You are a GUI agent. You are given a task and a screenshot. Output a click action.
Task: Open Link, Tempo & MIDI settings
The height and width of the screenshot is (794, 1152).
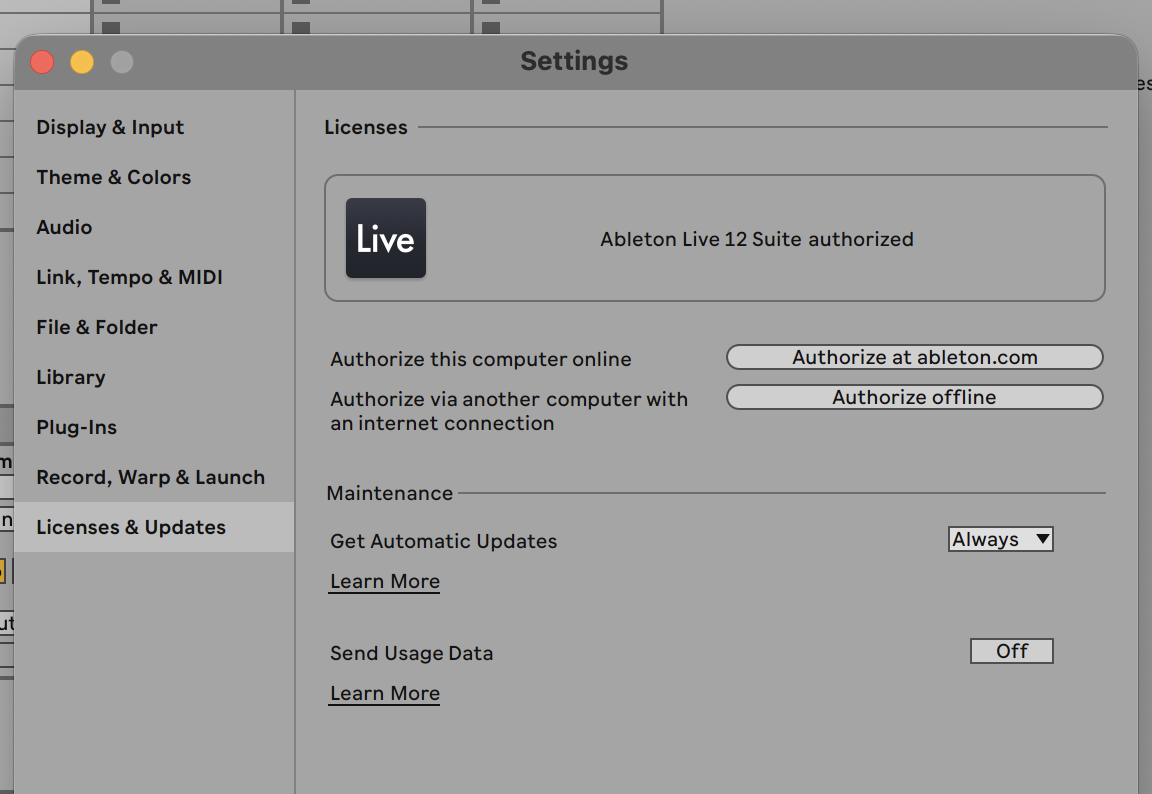[x=129, y=277]
